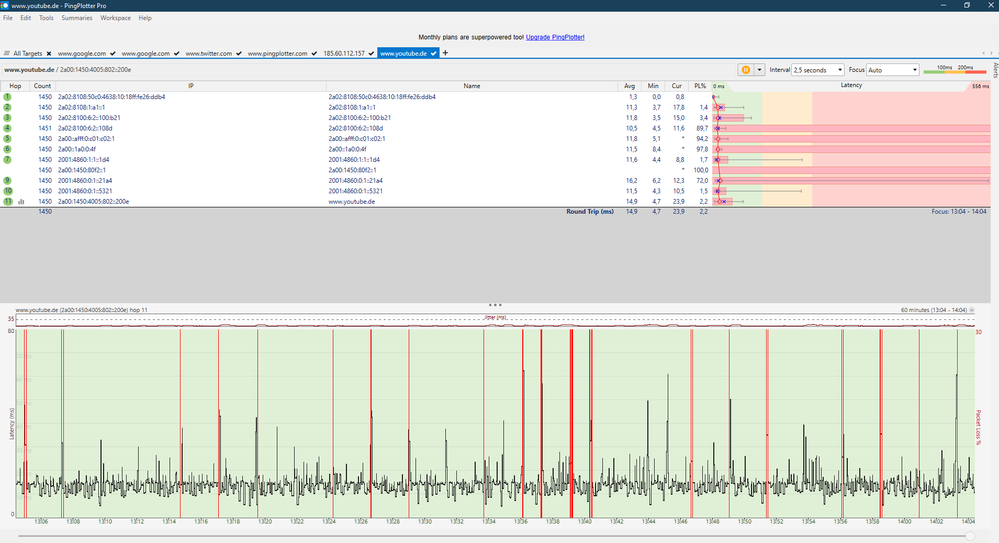Image resolution: width=999 pixels, height=543 pixels.
Task: Click hop 7 green circle icon
Action: pos(8,159)
